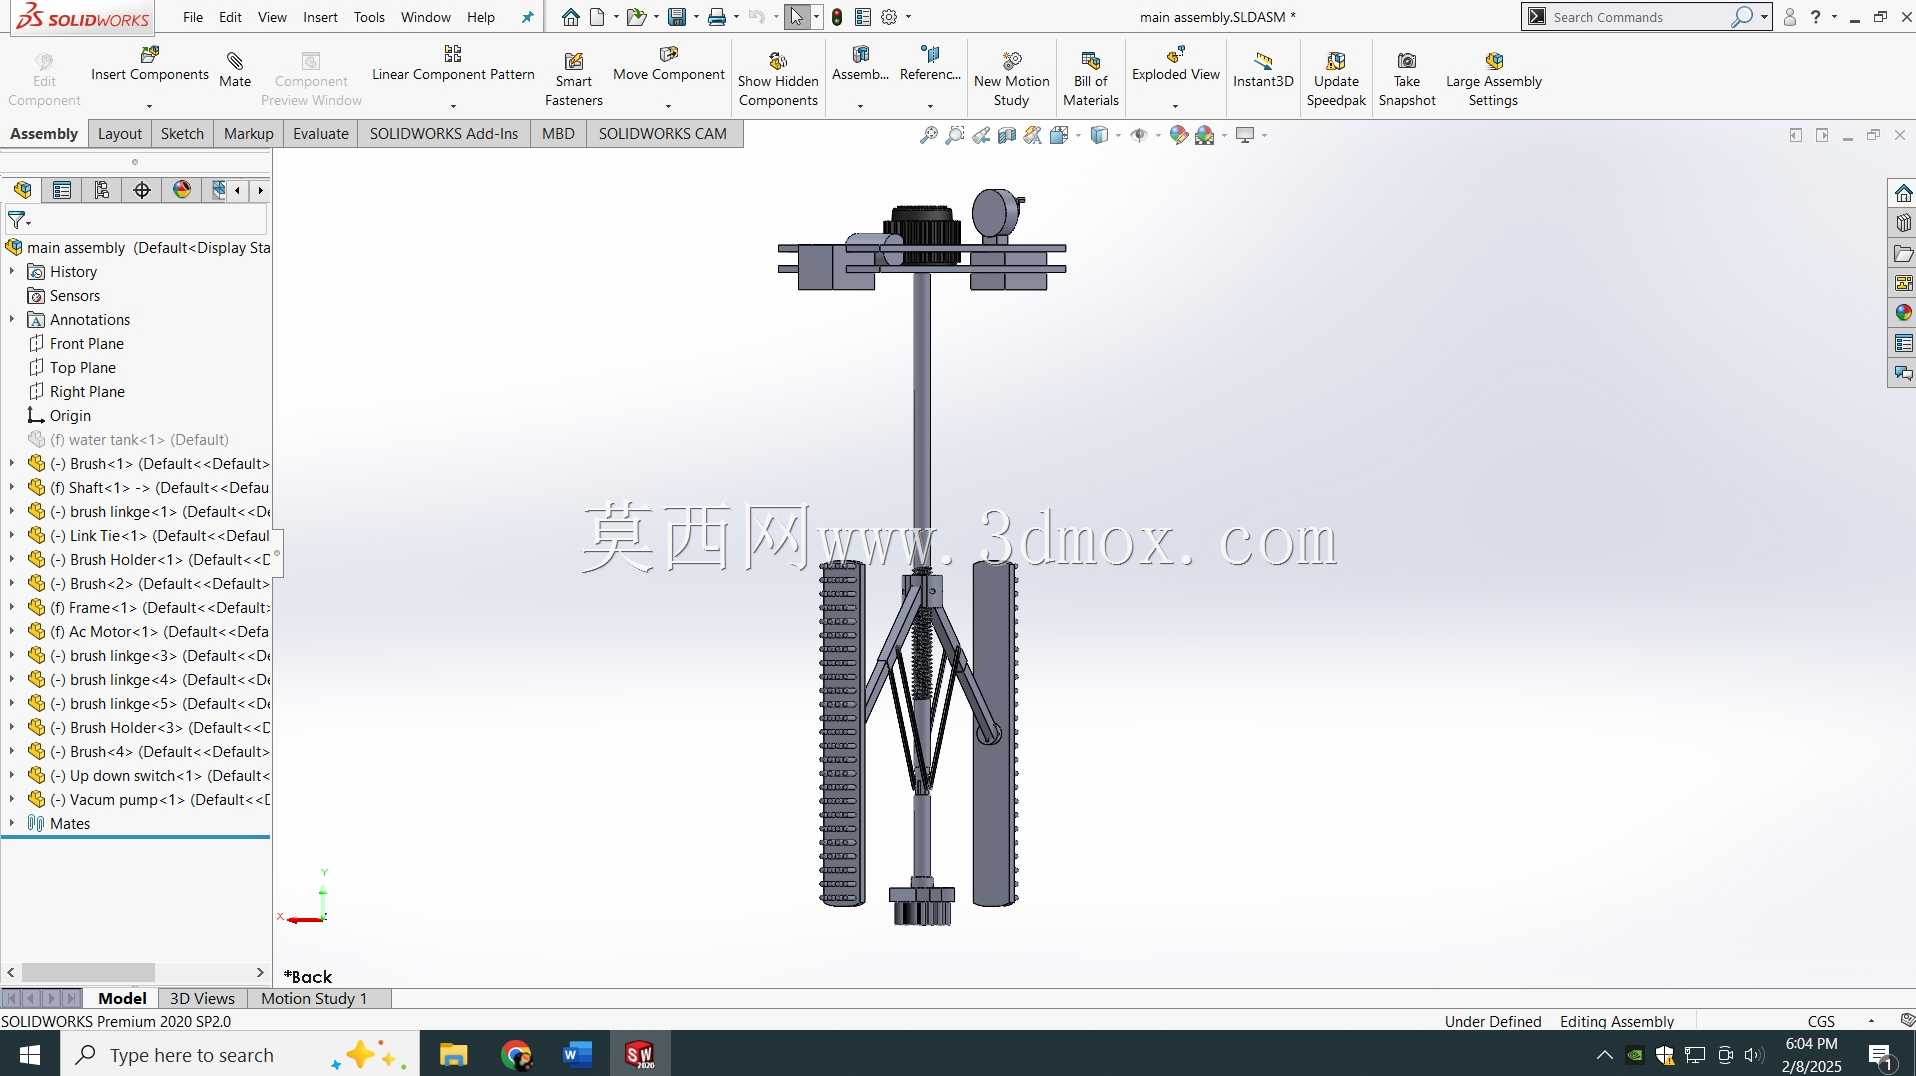Select the Mate tool

point(235,70)
